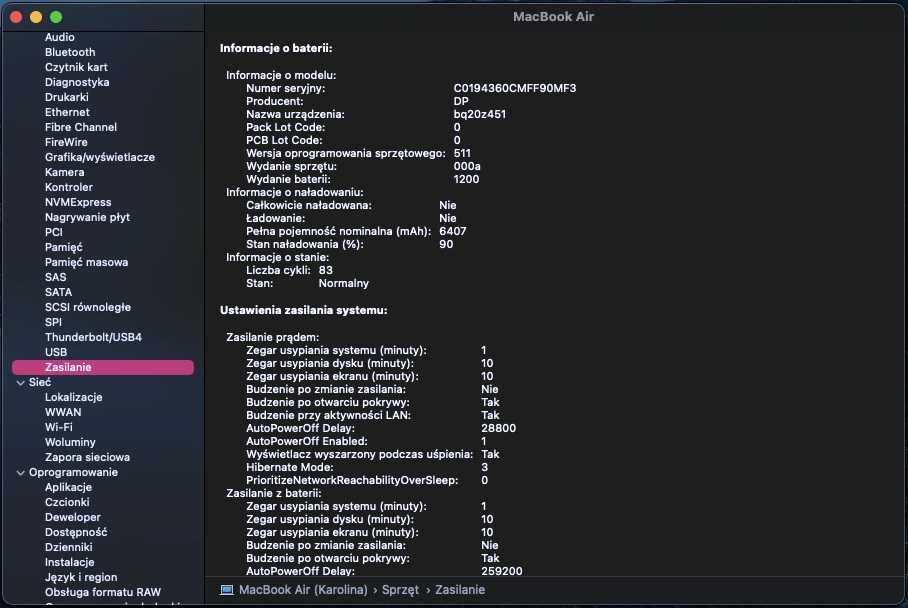Open Czytnik kart sidebar entry
Image resolution: width=908 pixels, height=608 pixels.
[76, 67]
